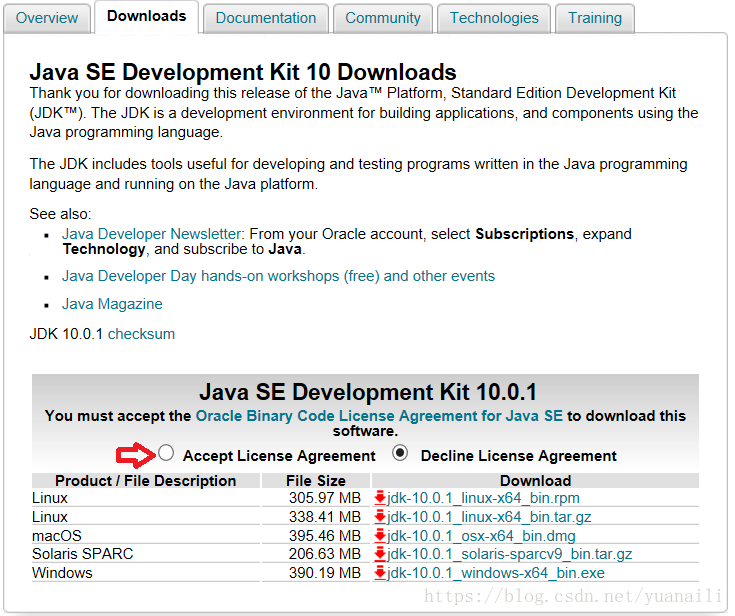The height and width of the screenshot is (616, 735).
Task: Download jdk-10.0.1_linux-x64_bin.rpm file link
Action: pyautogui.click(x=483, y=497)
